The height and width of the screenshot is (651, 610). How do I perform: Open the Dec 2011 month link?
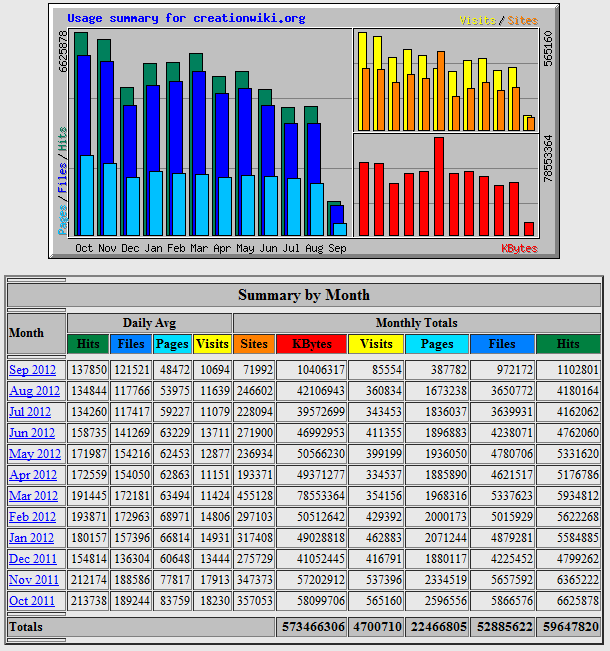pos(33,559)
